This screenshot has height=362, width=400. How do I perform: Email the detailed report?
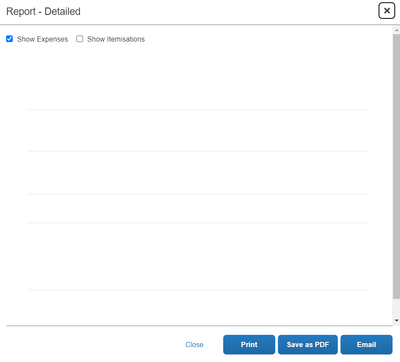366,345
